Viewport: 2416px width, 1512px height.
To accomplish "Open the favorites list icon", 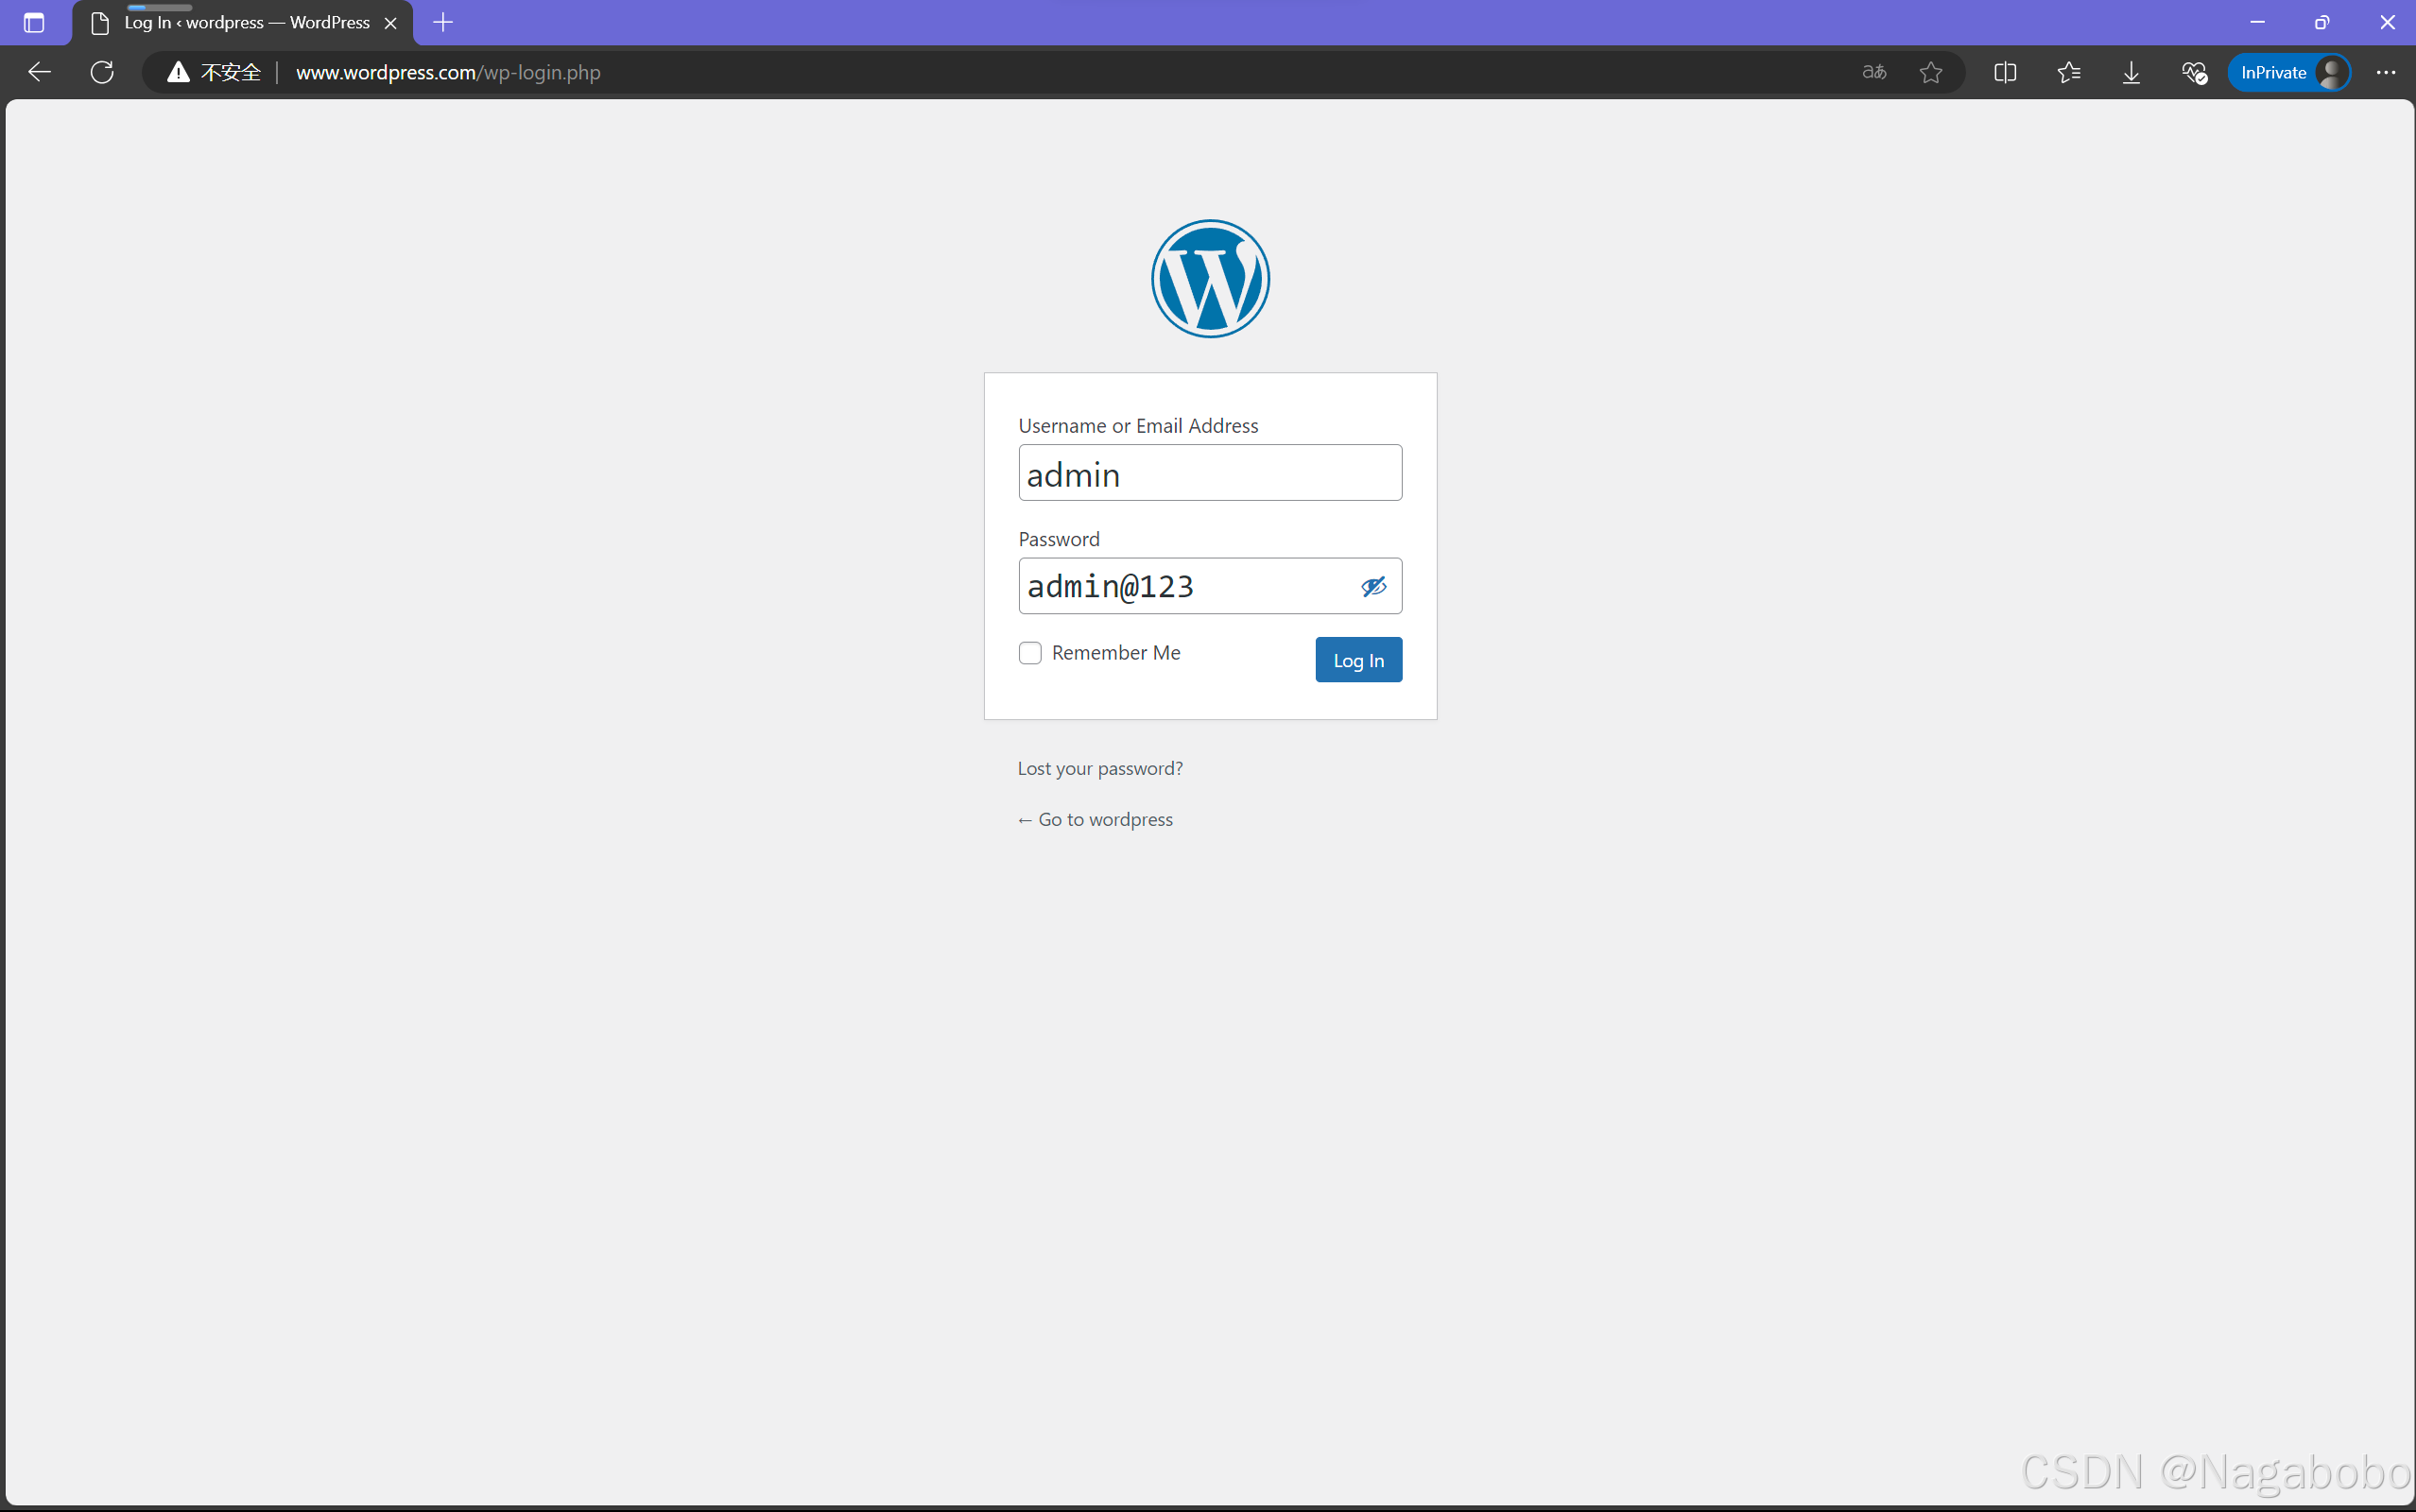I will click(x=2069, y=72).
